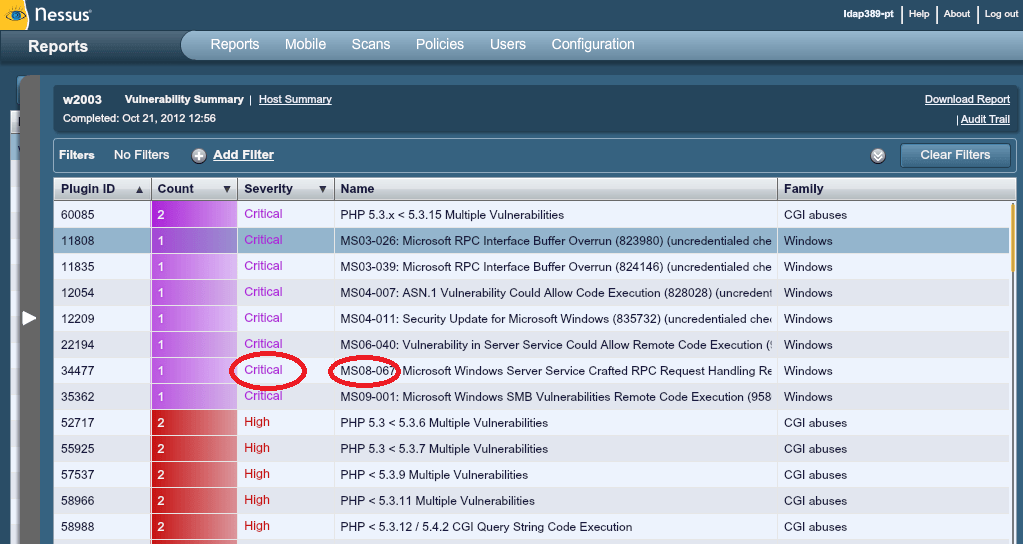The image size is (1023, 544).
Task: Switch to the Mobile tab
Action: point(305,44)
